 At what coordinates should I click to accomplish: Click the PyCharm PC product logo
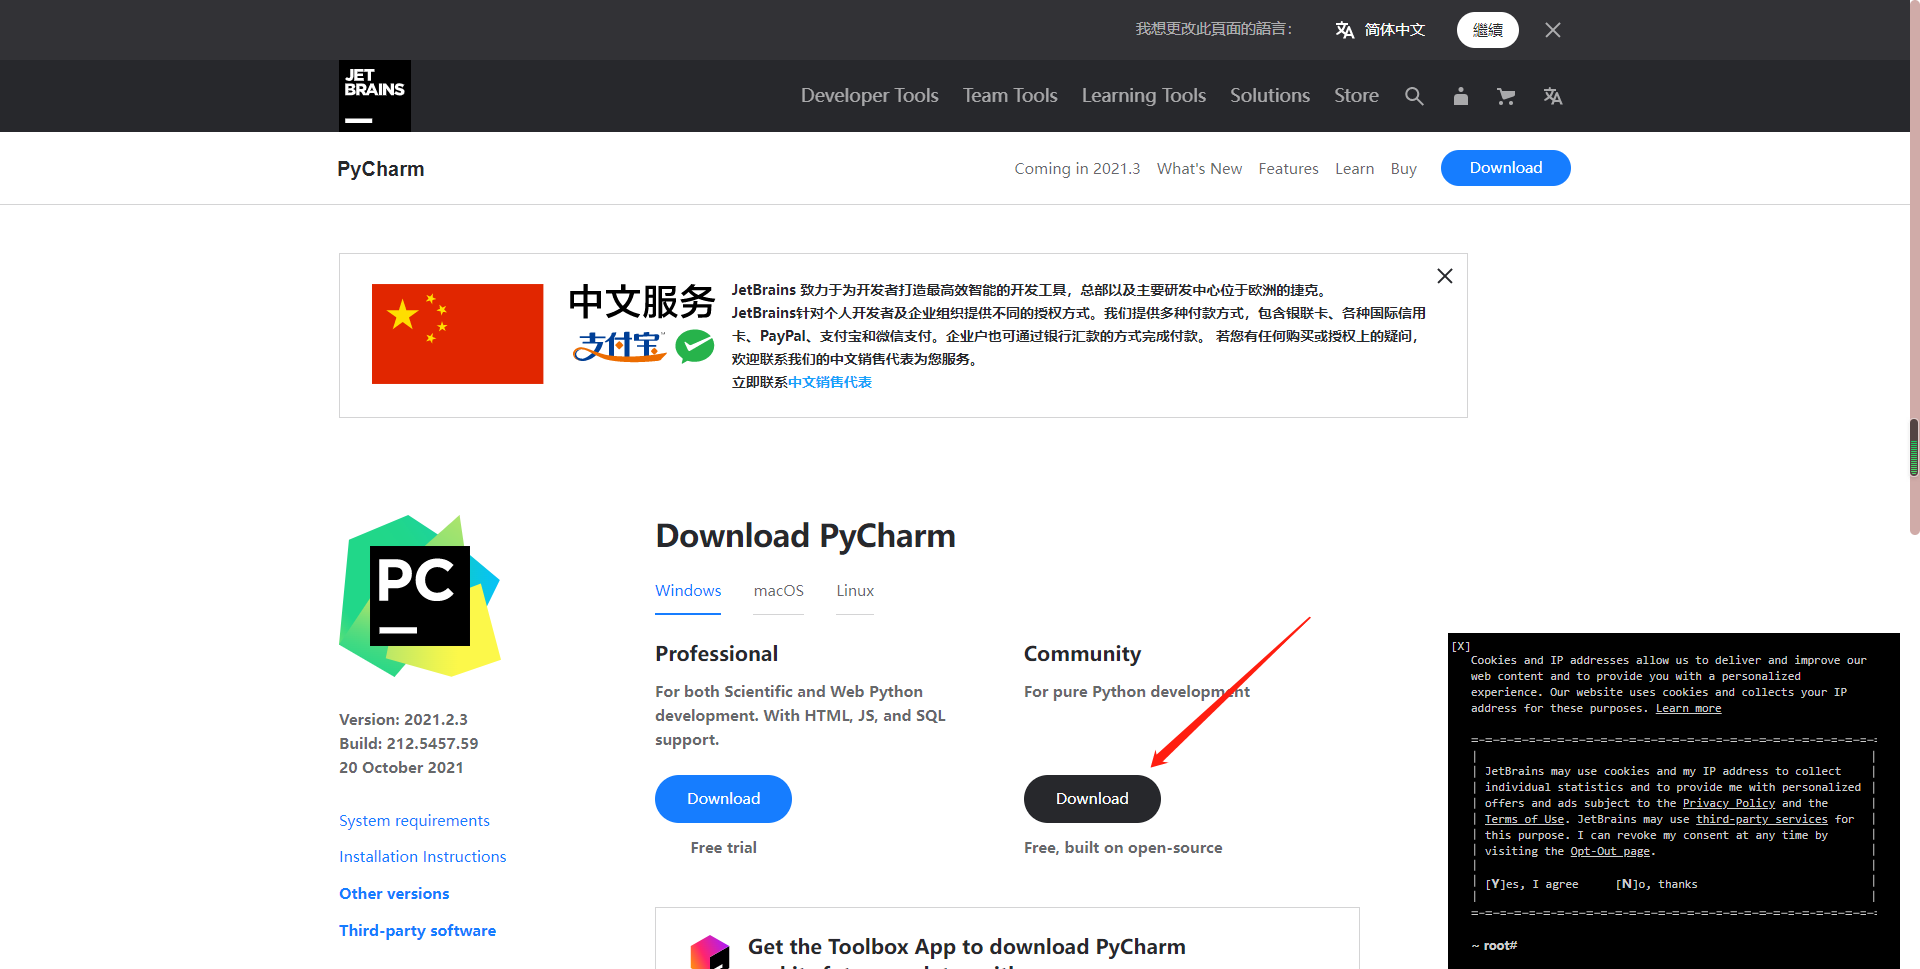click(x=420, y=596)
